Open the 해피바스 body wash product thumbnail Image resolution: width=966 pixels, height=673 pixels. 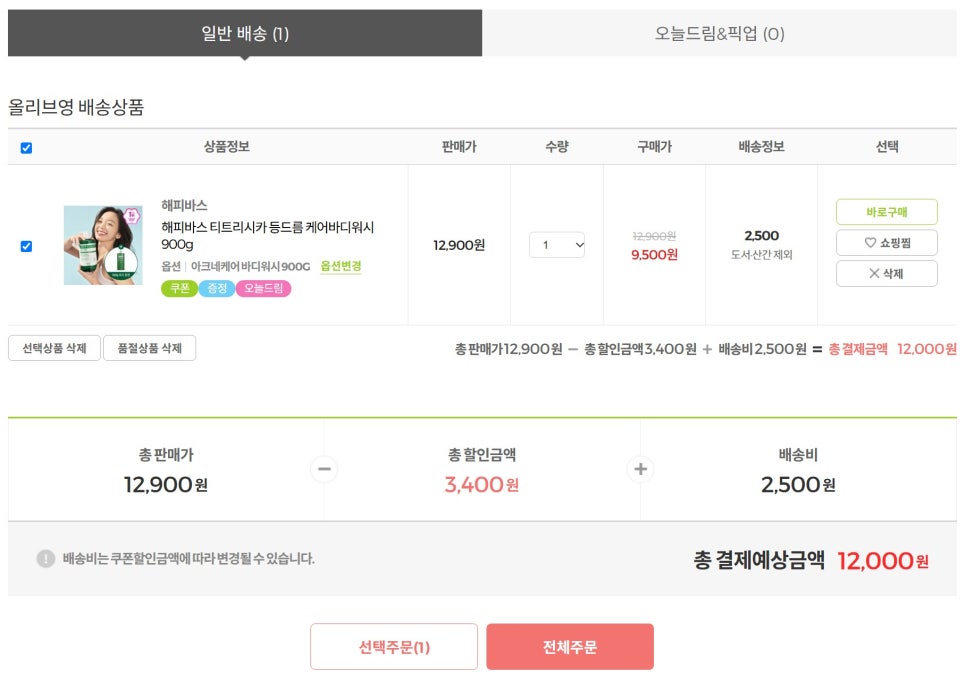point(102,245)
